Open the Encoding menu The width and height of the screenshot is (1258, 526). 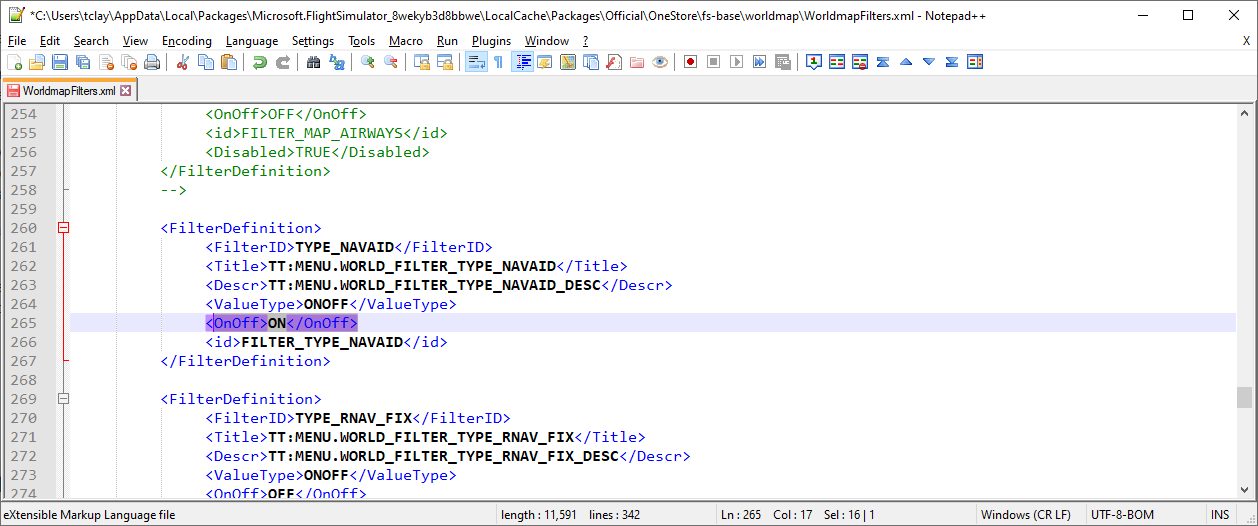[x=187, y=41]
